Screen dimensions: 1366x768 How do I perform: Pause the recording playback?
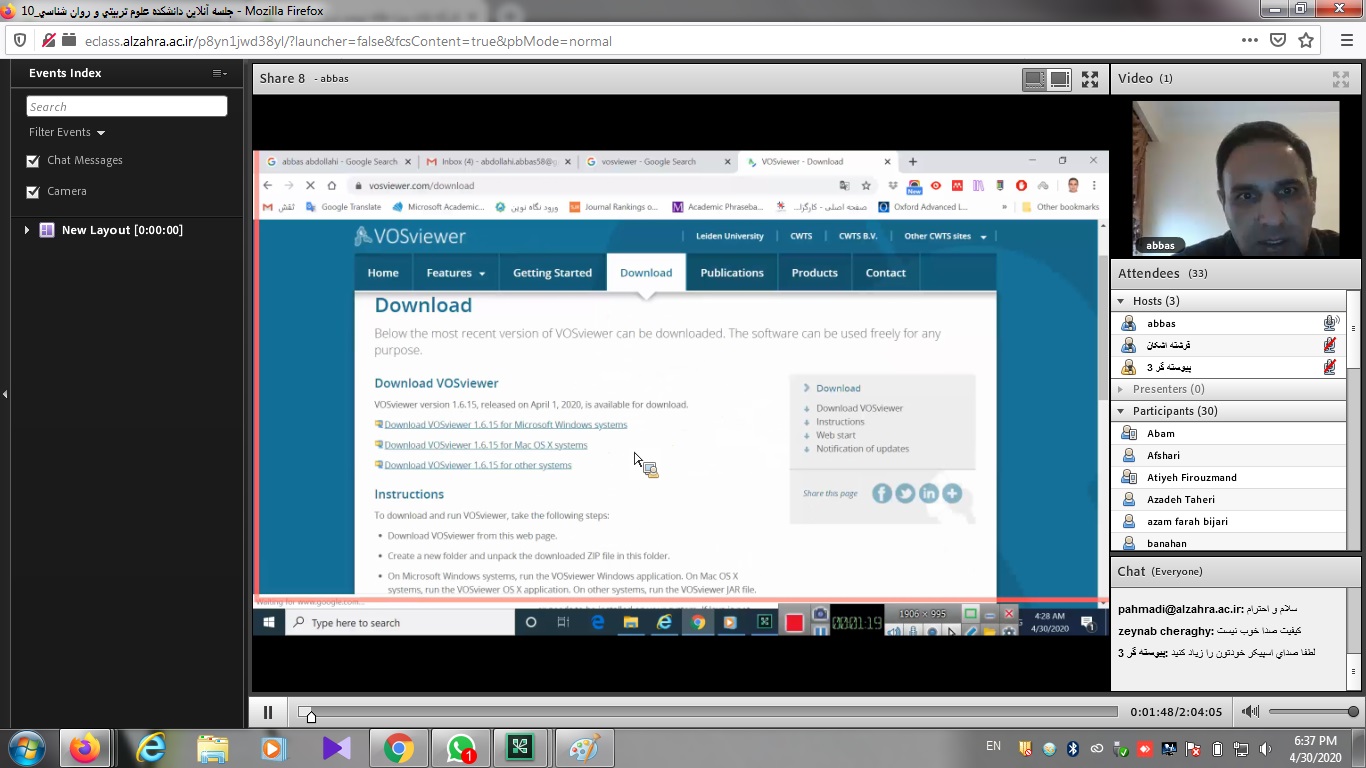pyautogui.click(x=268, y=712)
